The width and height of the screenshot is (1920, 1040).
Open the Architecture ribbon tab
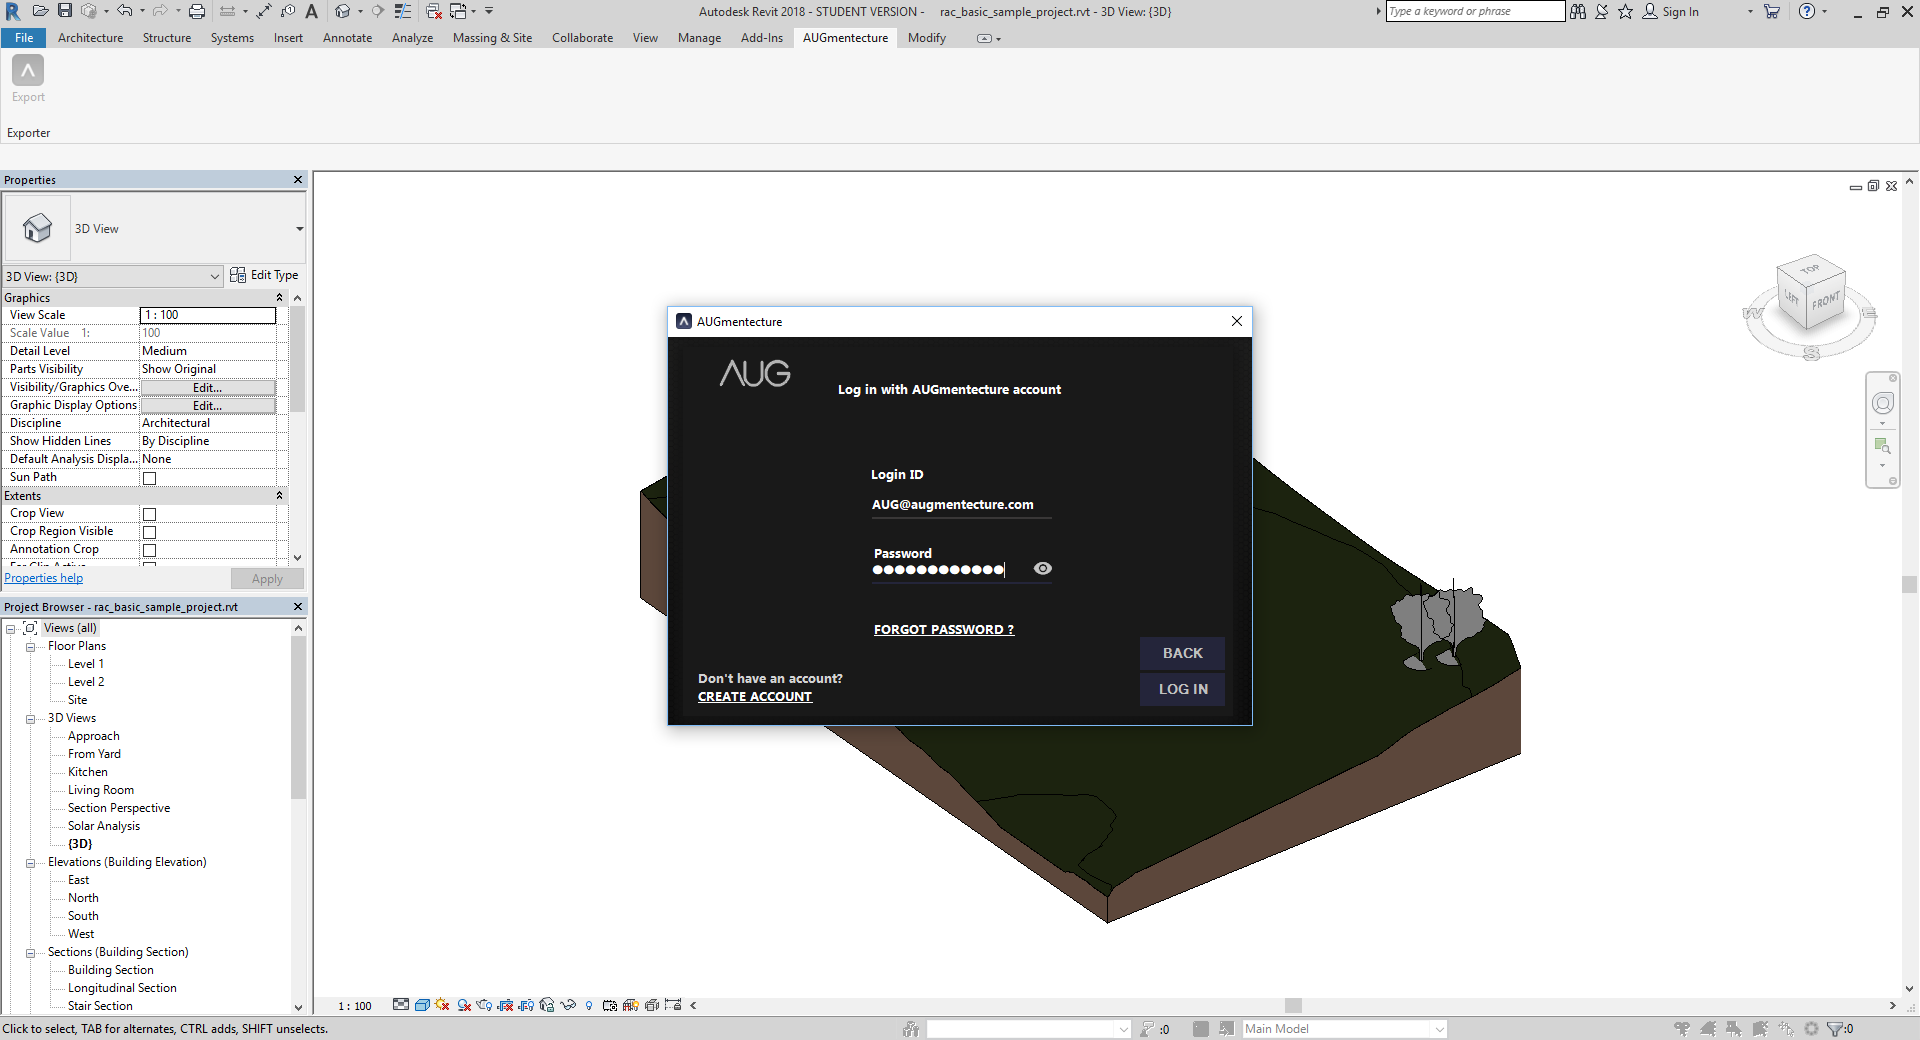[91, 38]
